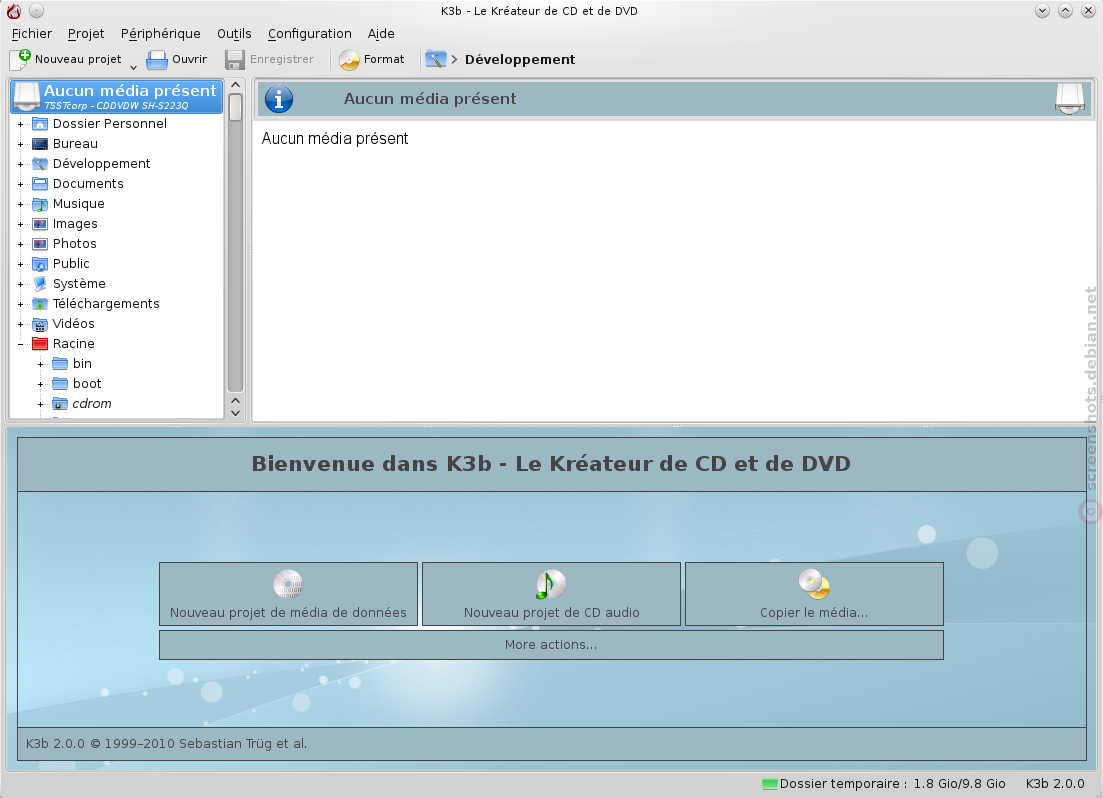Screen dimensions: 1103x798
Task: Click the Système computer icon
Action: pos(40,284)
